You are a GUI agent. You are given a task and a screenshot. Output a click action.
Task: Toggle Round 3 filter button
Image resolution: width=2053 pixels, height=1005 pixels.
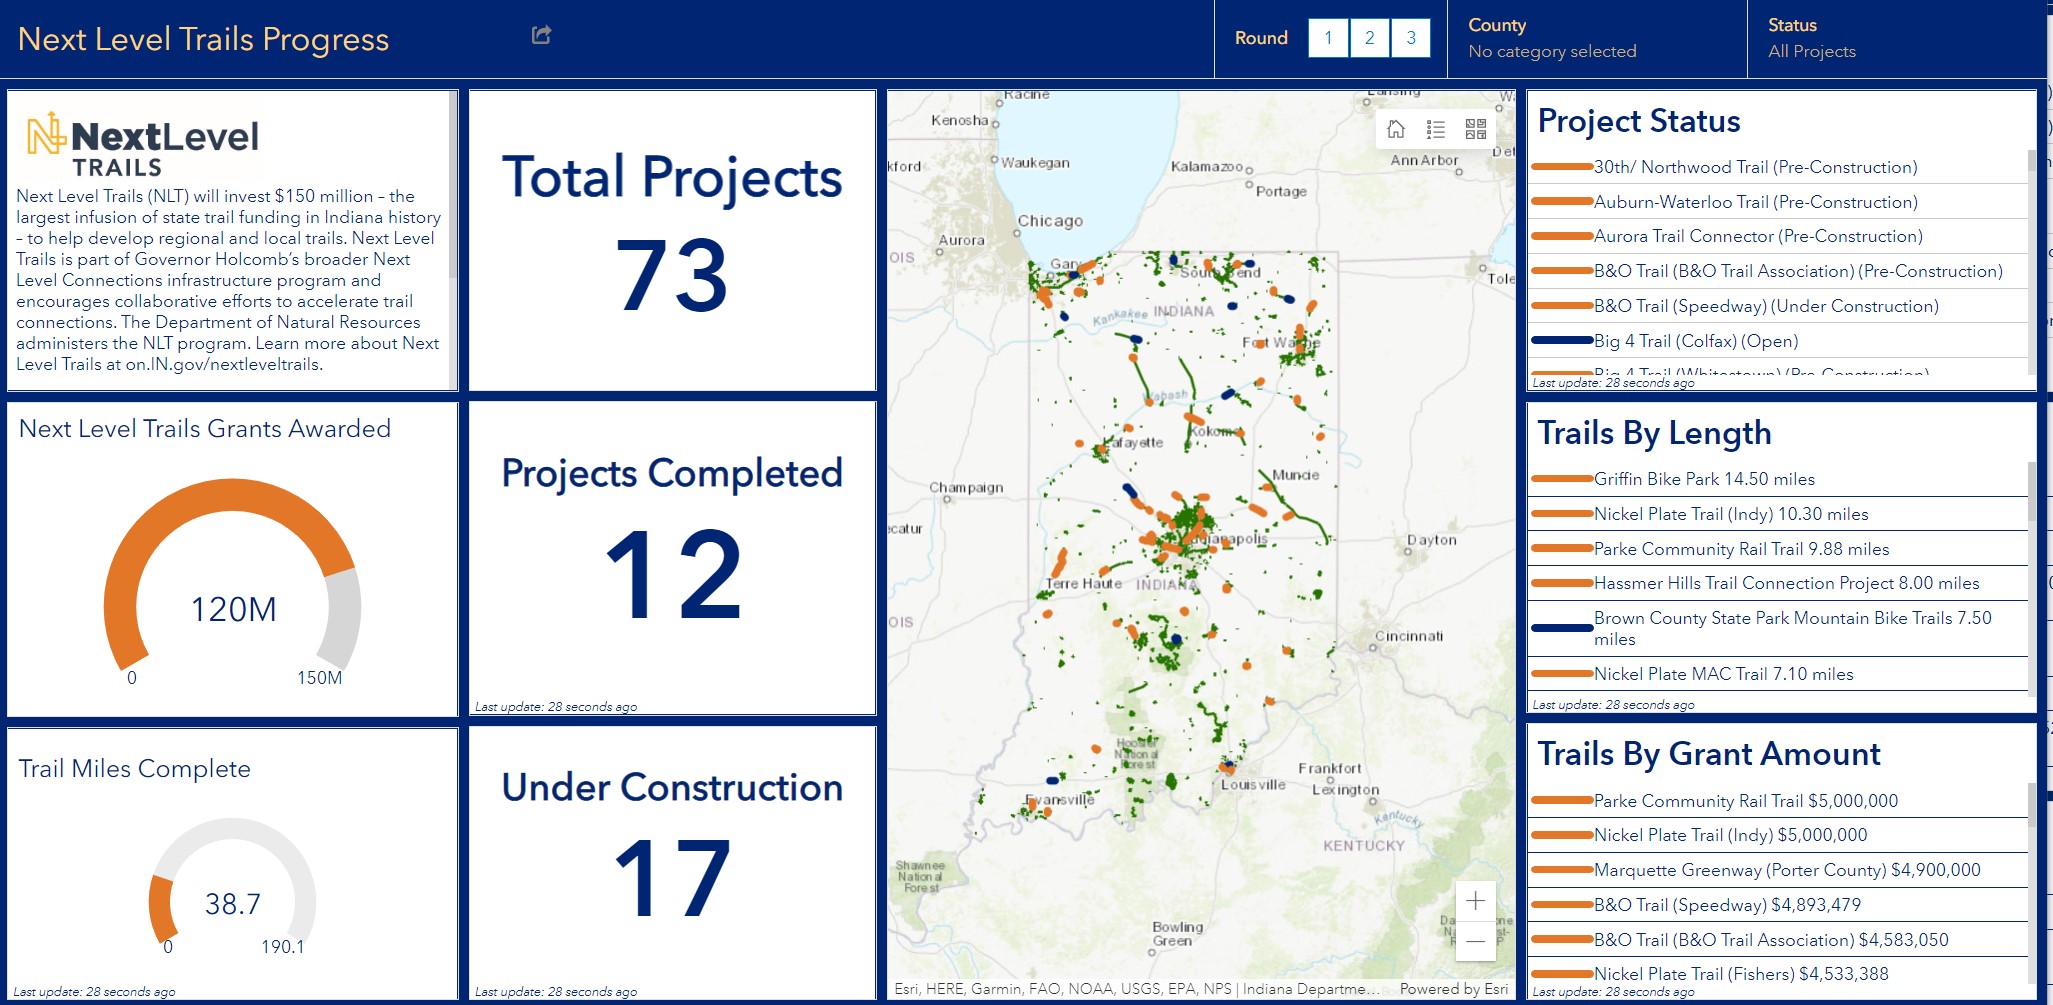(x=1410, y=38)
